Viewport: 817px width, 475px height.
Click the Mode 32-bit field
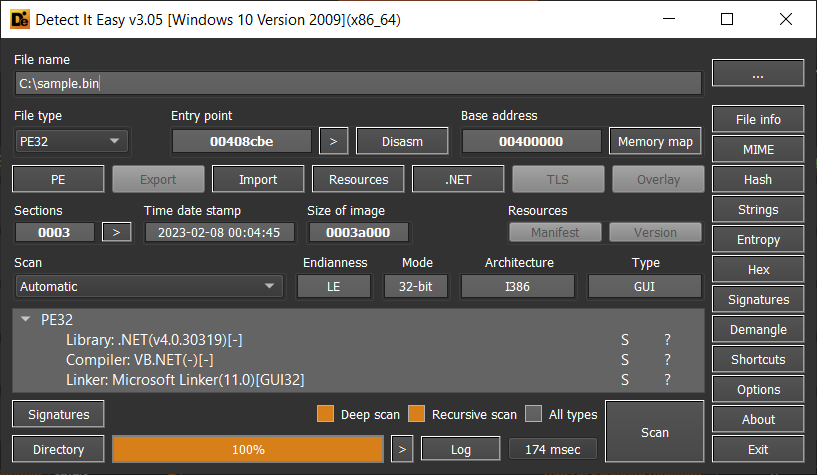click(416, 286)
